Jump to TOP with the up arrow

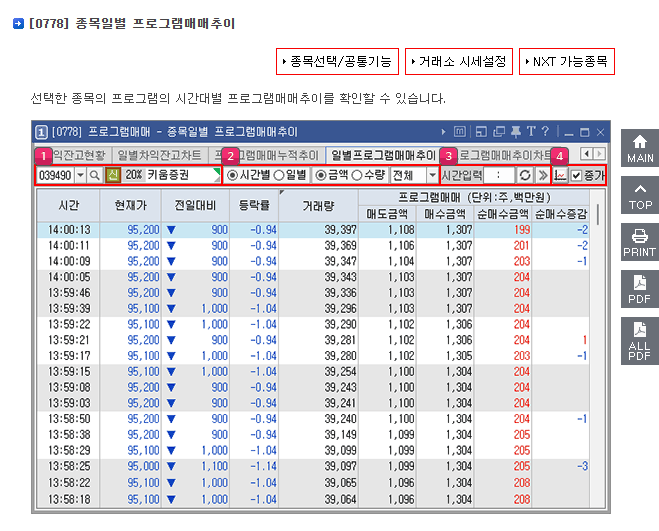pyautogui.click(x=640, y=195)
